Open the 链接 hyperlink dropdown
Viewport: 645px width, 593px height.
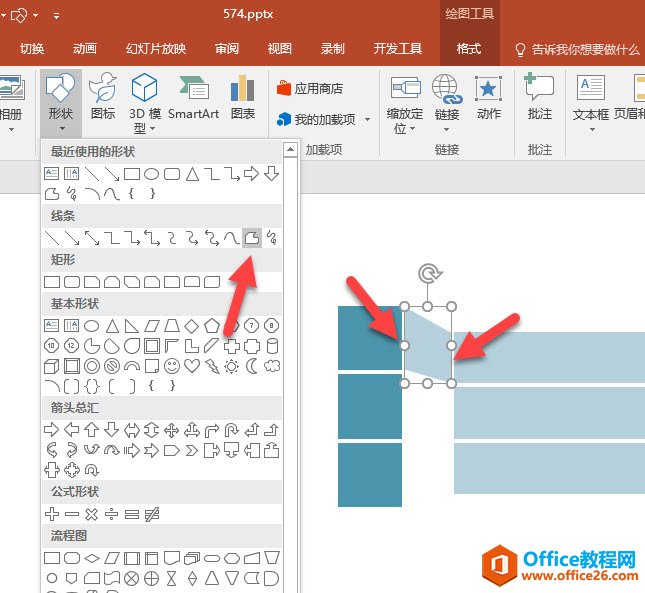tap(447, 104)
